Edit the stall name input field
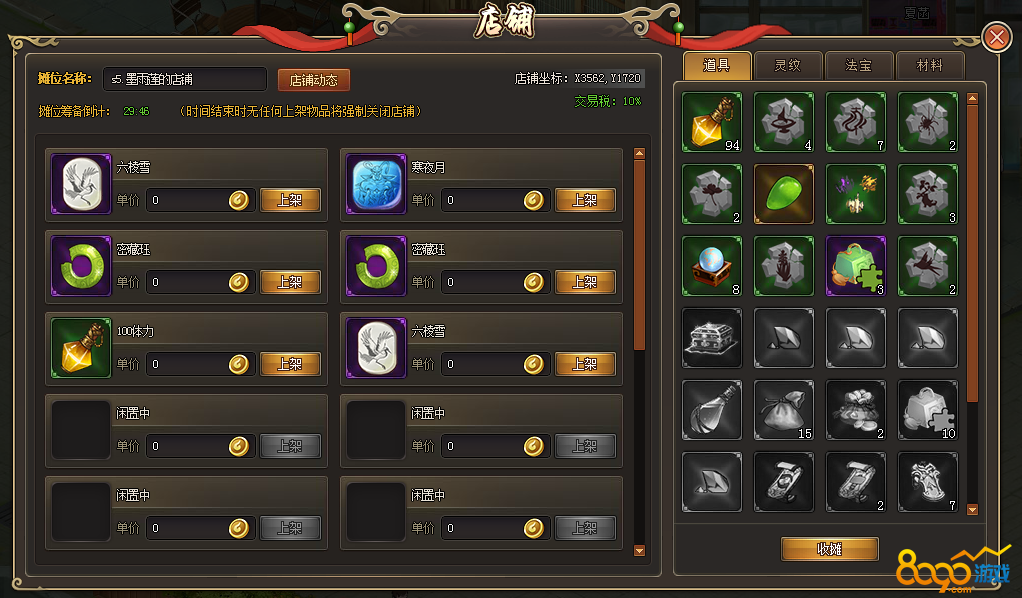 [185, 79]
